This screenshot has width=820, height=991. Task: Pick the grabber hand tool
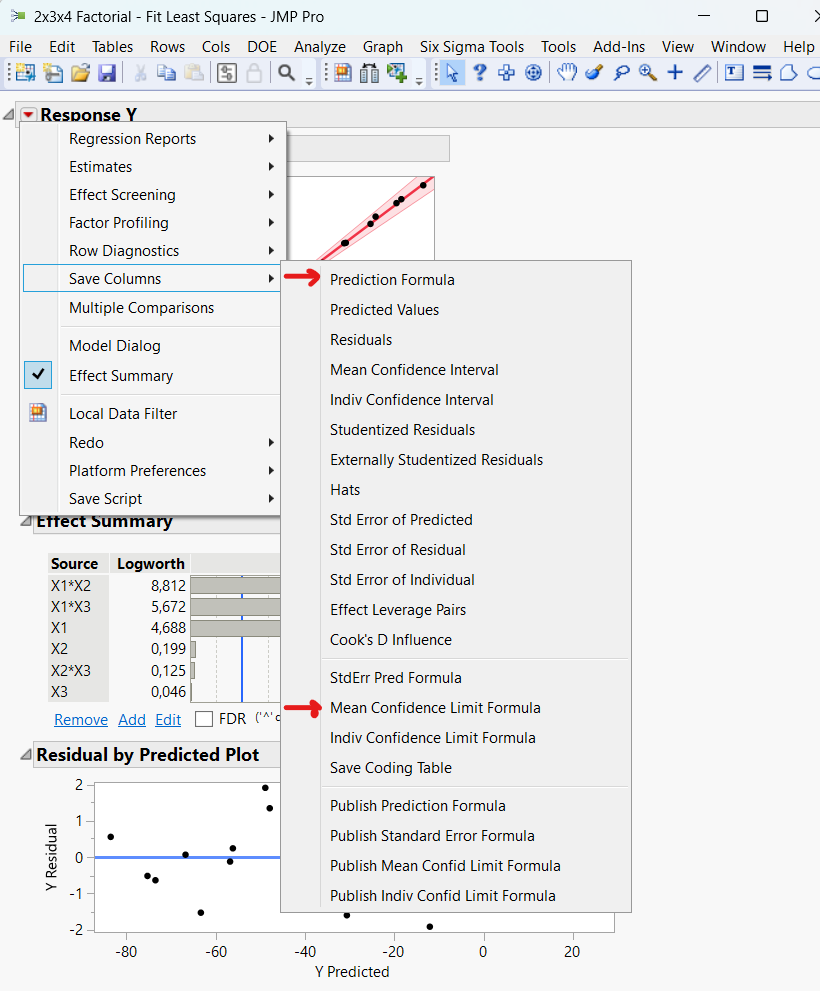pos(565,72)
